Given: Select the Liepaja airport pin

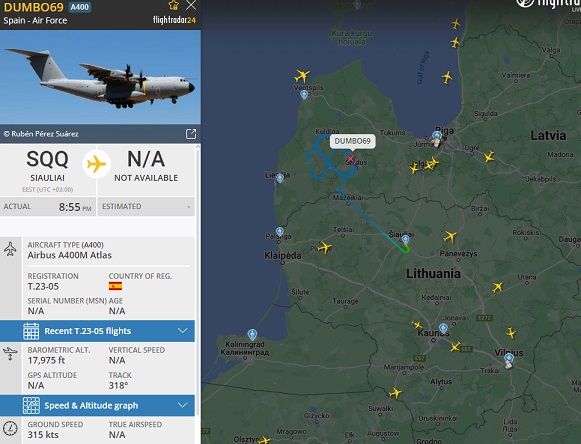Looking at the screenshot, I should point(280,178).
